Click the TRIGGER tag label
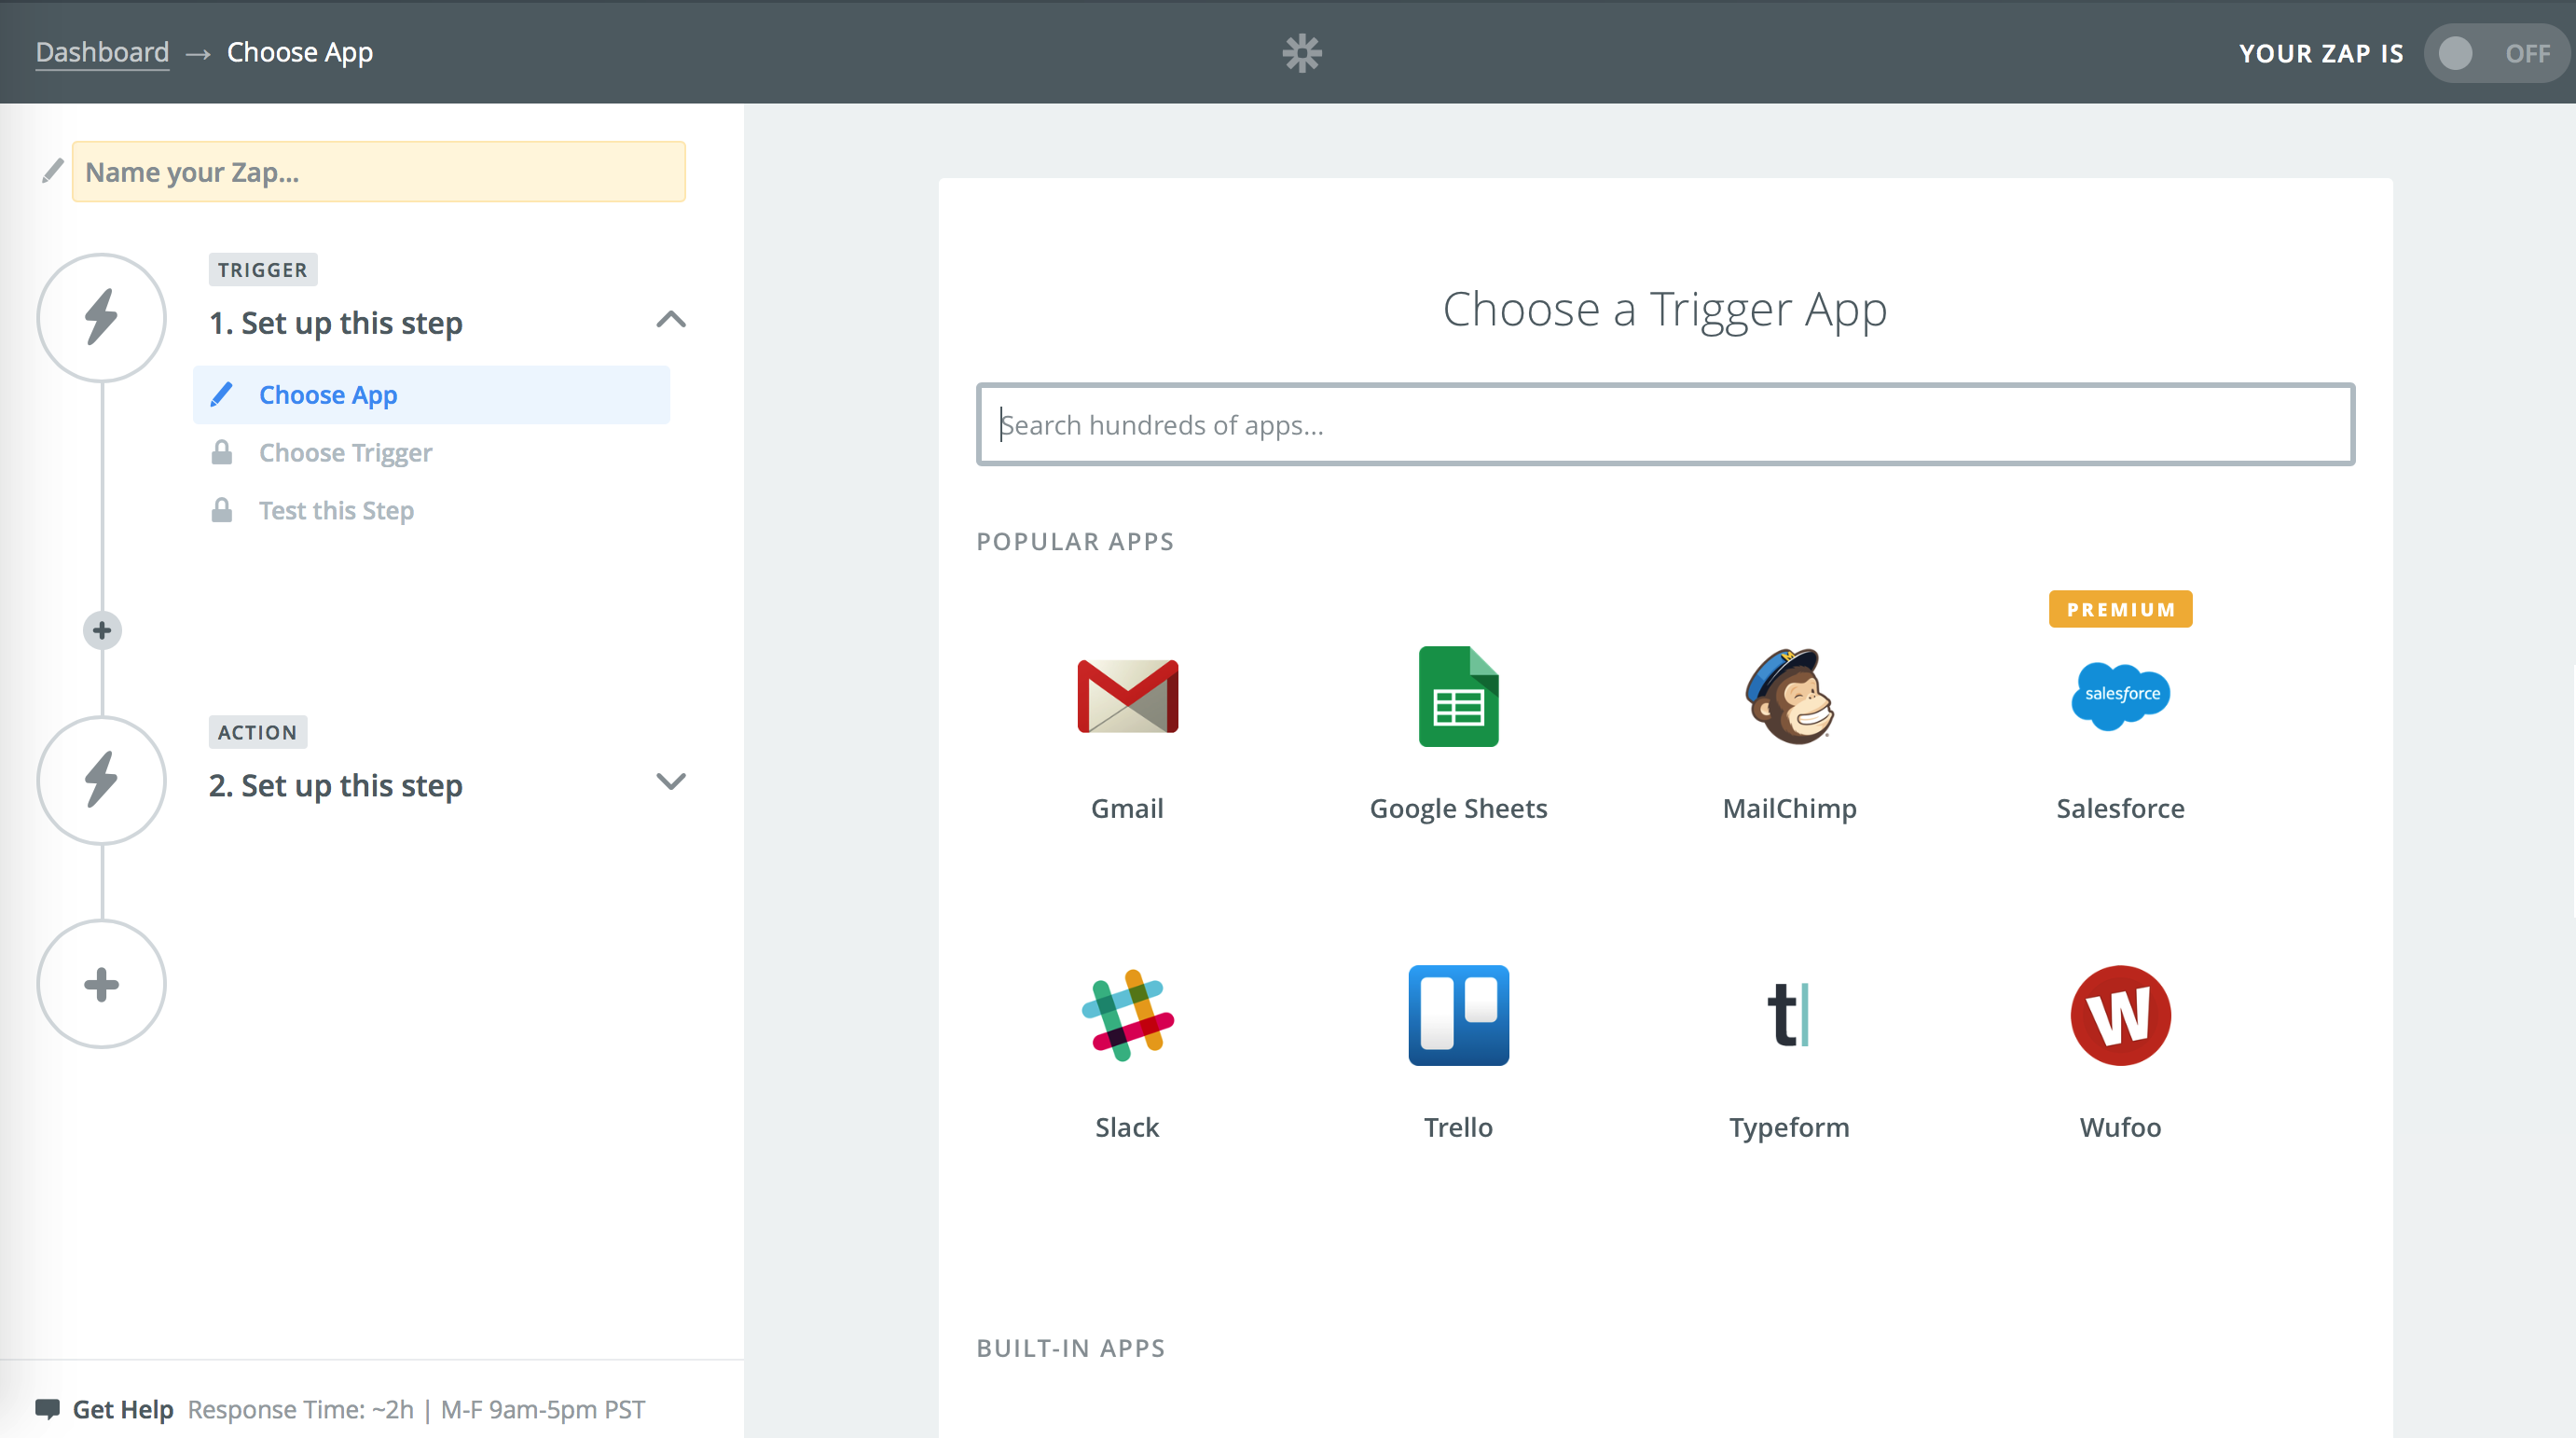2576x1438 pixels. click(262, 270)
